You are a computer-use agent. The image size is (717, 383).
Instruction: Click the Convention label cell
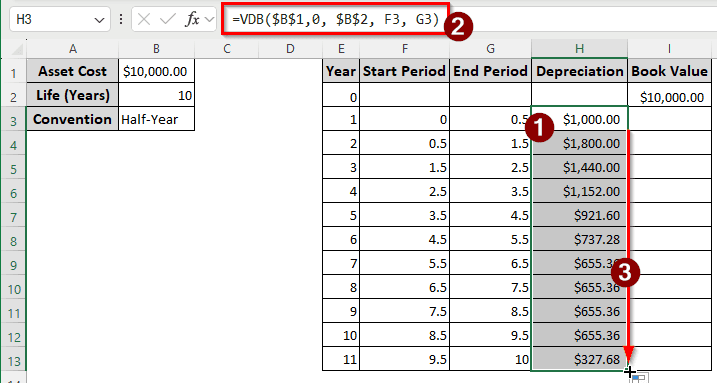(72, 119)
